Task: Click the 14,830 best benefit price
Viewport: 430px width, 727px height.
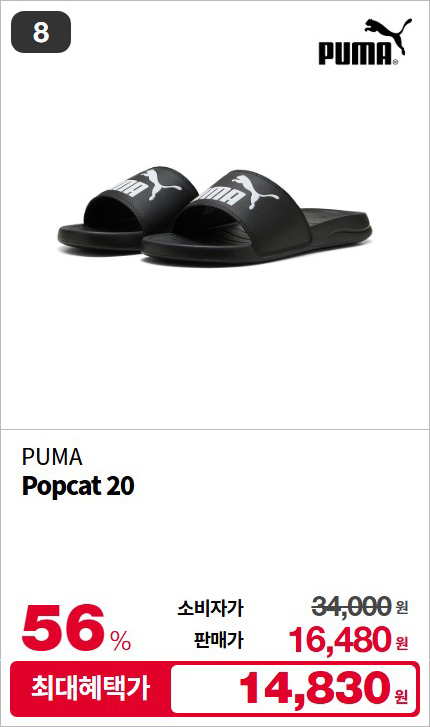Action: [315, 689]
